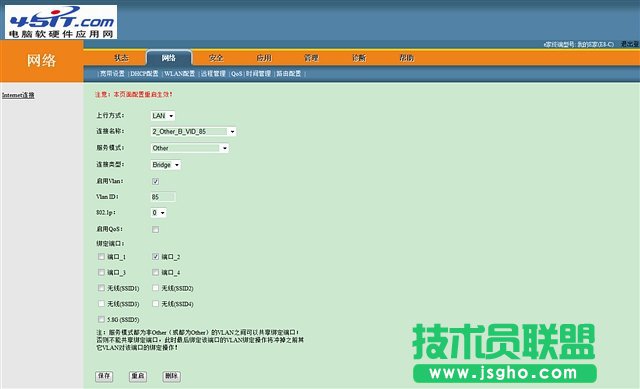Open 宽带设置 submenu

click(x=112, y=73)
